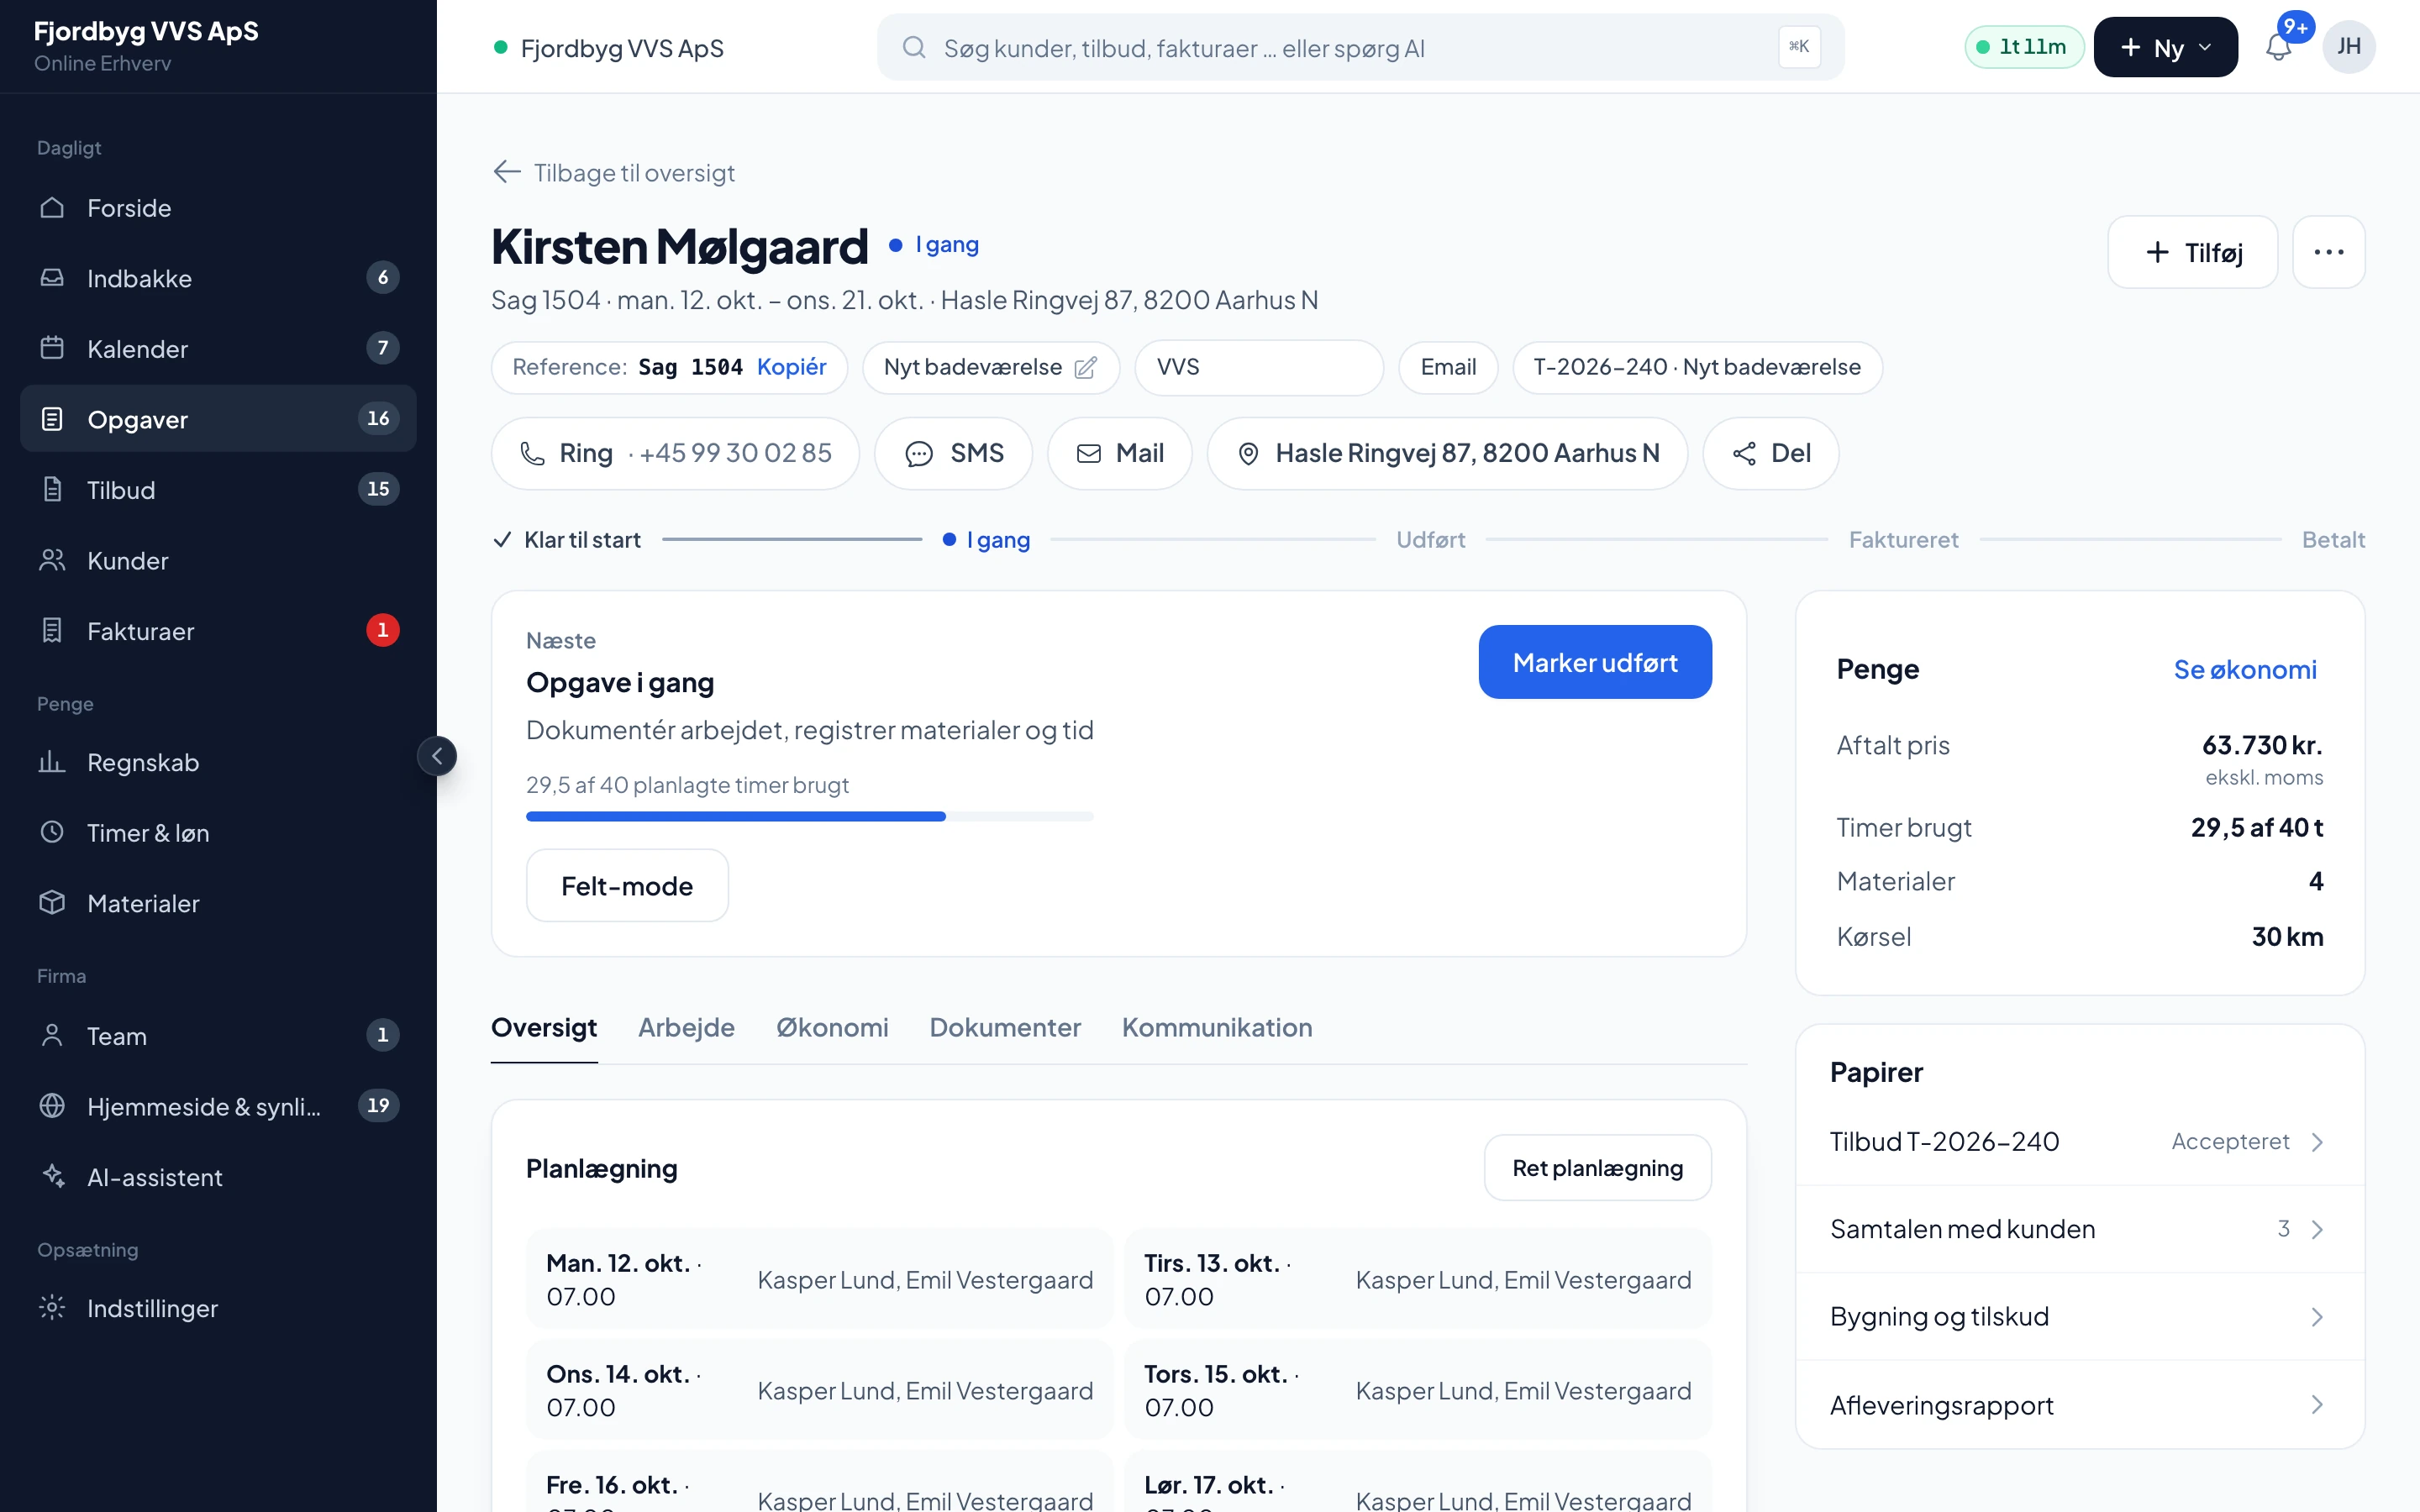Open the three-dots more options button
This screenshot has width=2420, height=1512.
click(x=2329, y=252)
